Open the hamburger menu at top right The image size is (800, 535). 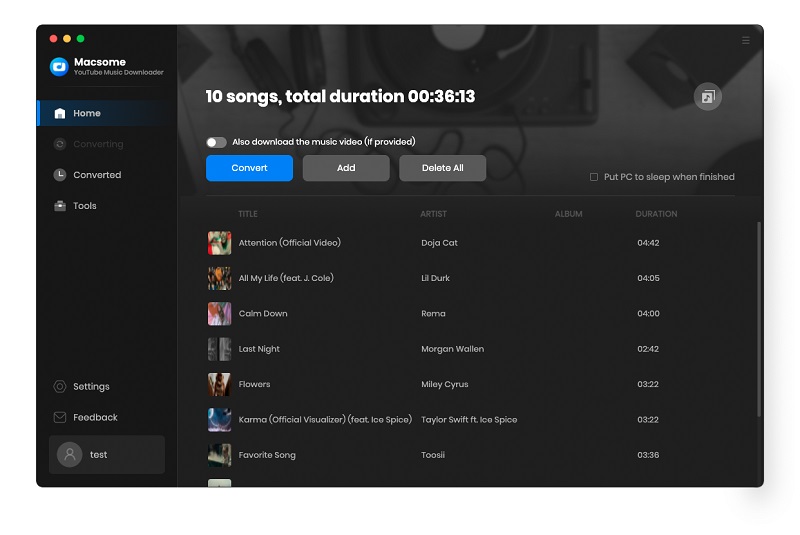click(745, 41)
